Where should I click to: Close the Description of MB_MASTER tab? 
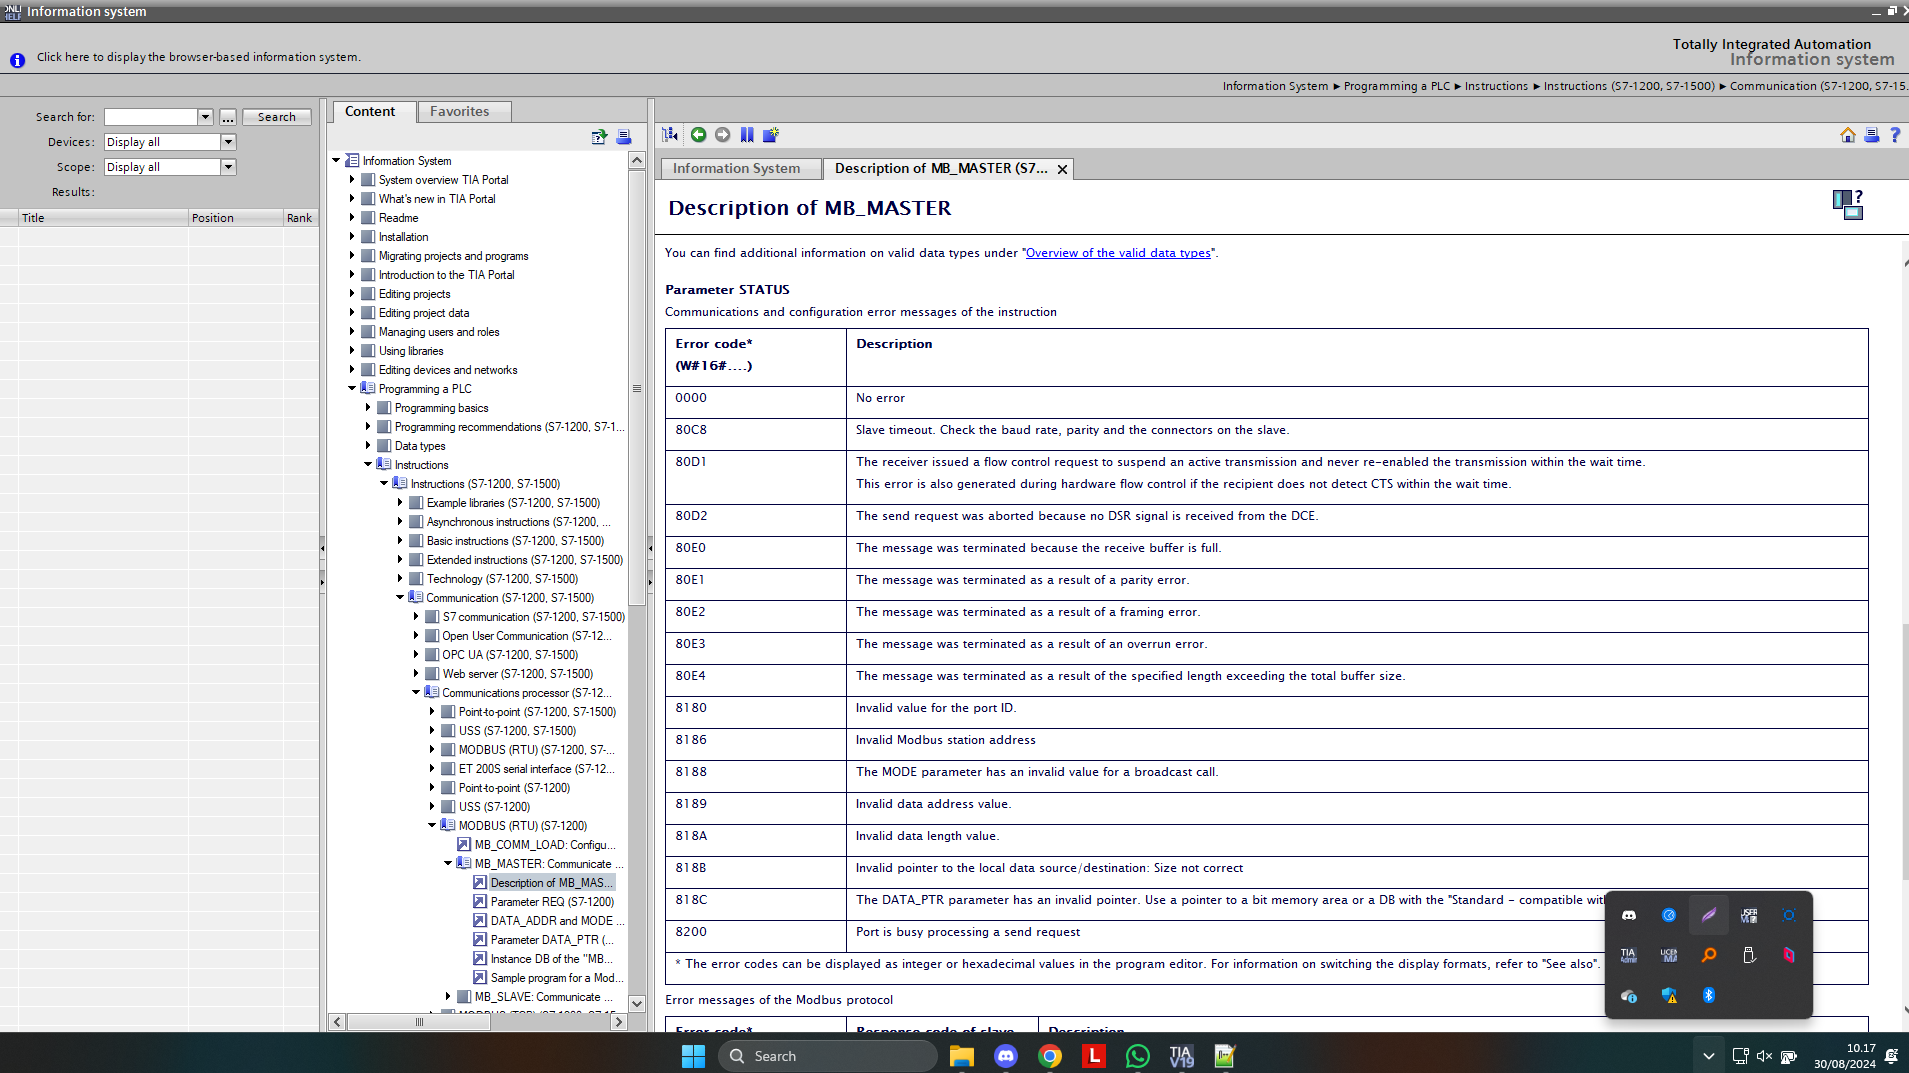click(x=1062, y=169)
